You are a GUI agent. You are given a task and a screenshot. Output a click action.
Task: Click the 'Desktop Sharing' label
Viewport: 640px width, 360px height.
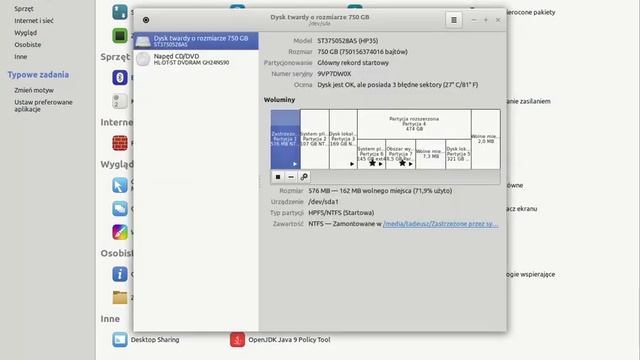(155, 340)
